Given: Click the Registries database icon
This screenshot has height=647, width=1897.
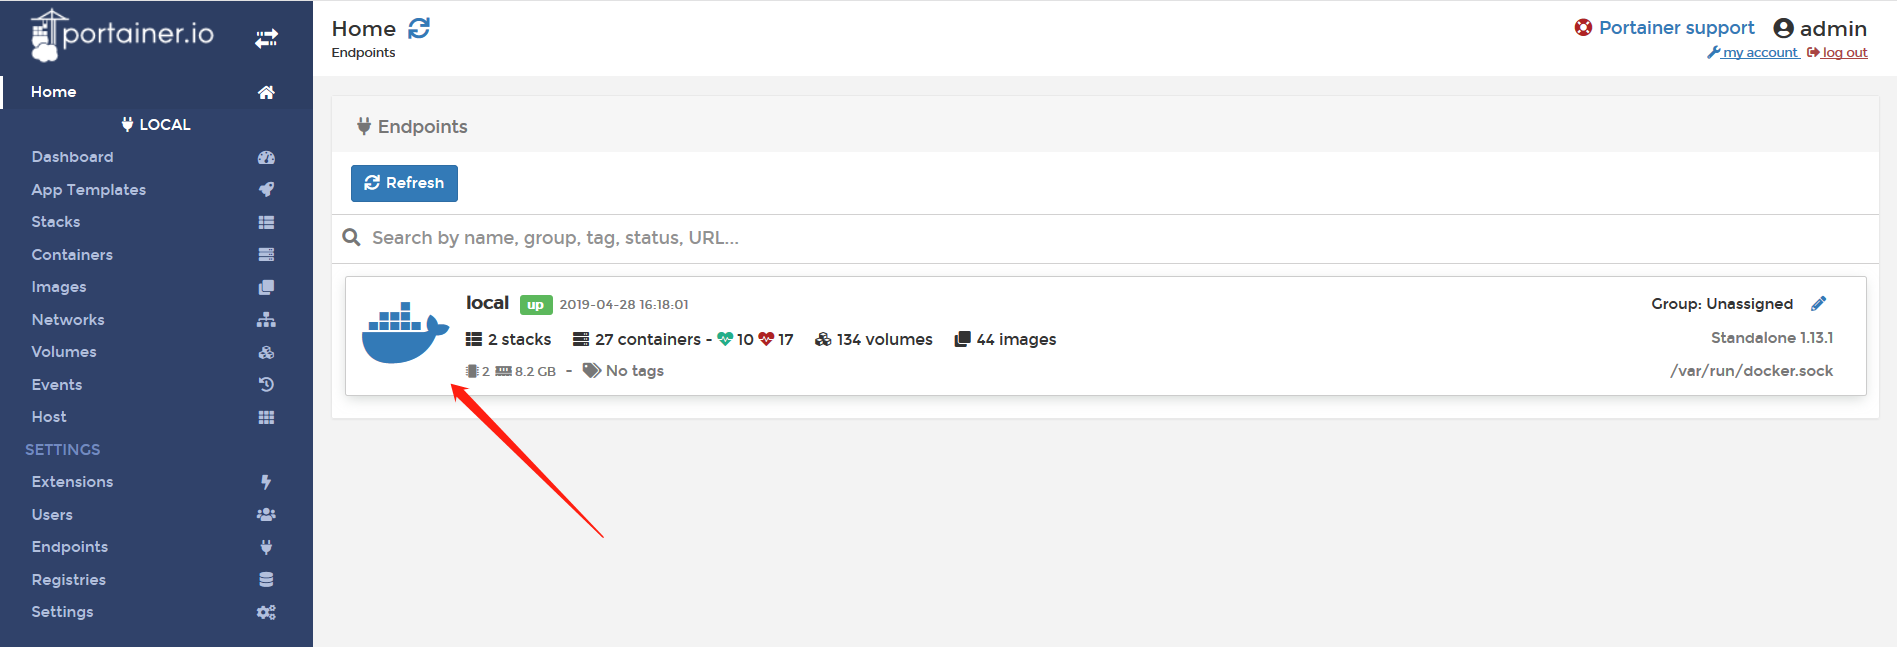Looking at the screenshot, I should (x=266, y=579).
